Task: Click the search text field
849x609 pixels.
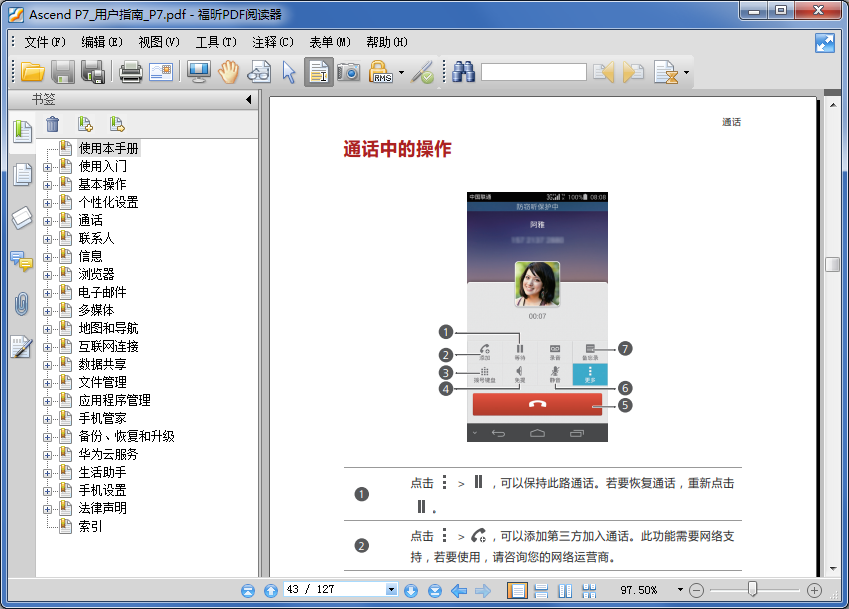Action: click(534, 72)
